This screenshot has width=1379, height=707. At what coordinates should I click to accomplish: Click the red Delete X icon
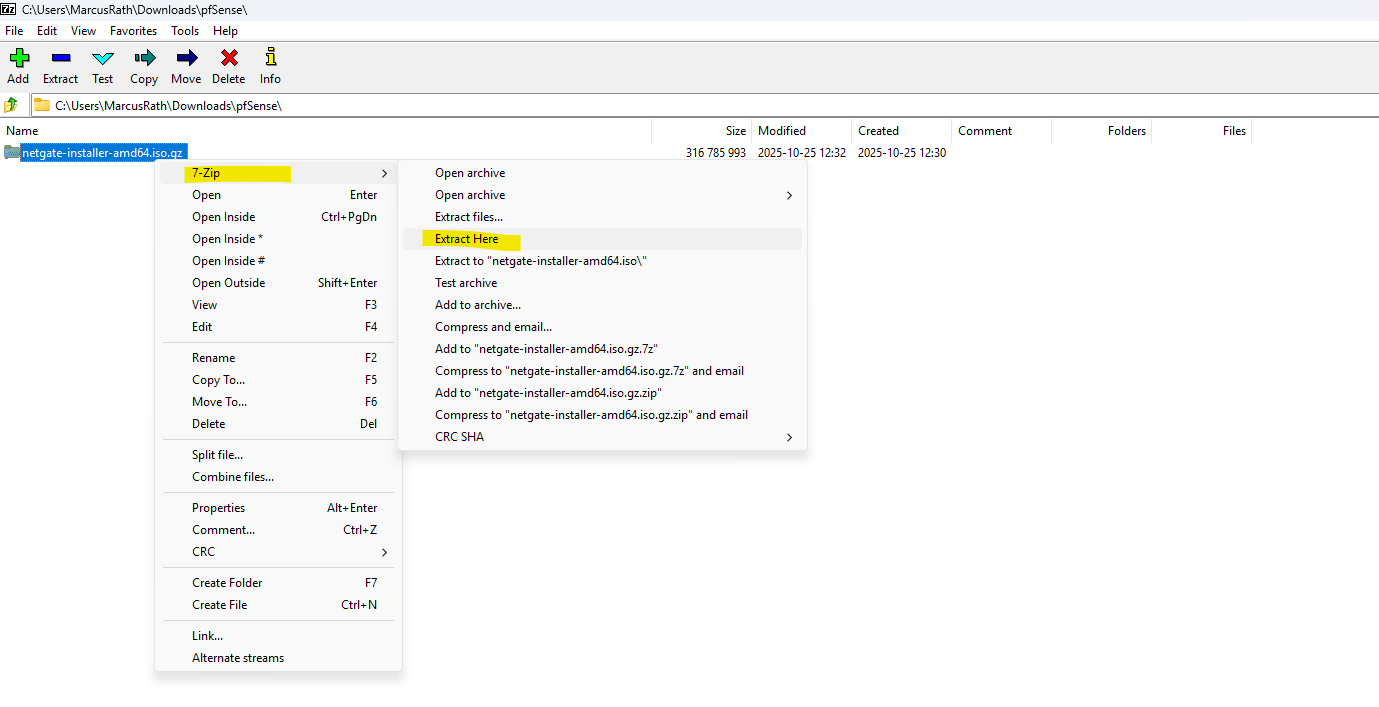[229, 58]
